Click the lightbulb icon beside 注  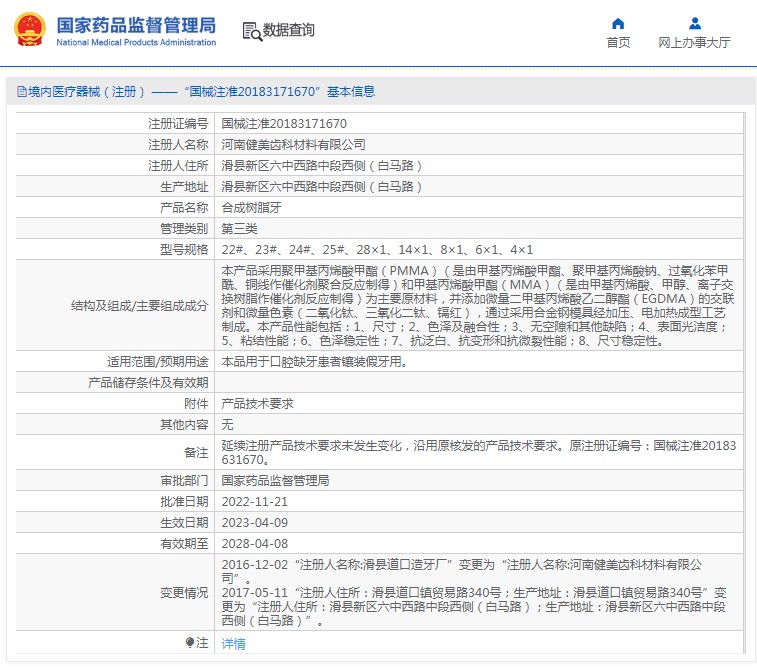coord(190,642)
